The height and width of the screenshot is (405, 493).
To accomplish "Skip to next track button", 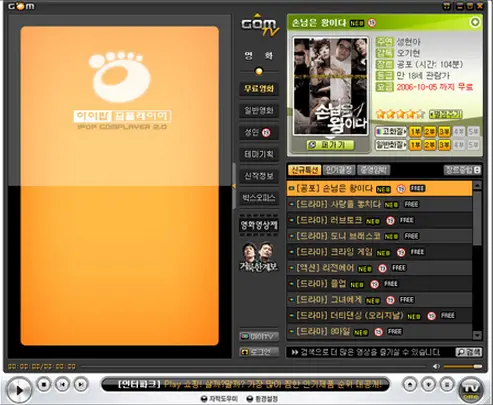I will point(81,384).
